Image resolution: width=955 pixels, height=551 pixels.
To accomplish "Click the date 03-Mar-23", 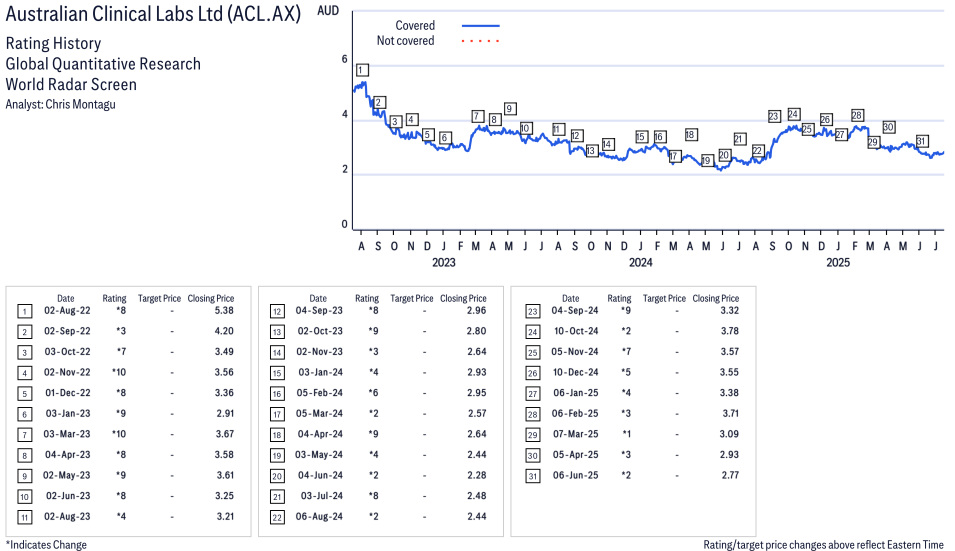I will click(x=67, y=434).
